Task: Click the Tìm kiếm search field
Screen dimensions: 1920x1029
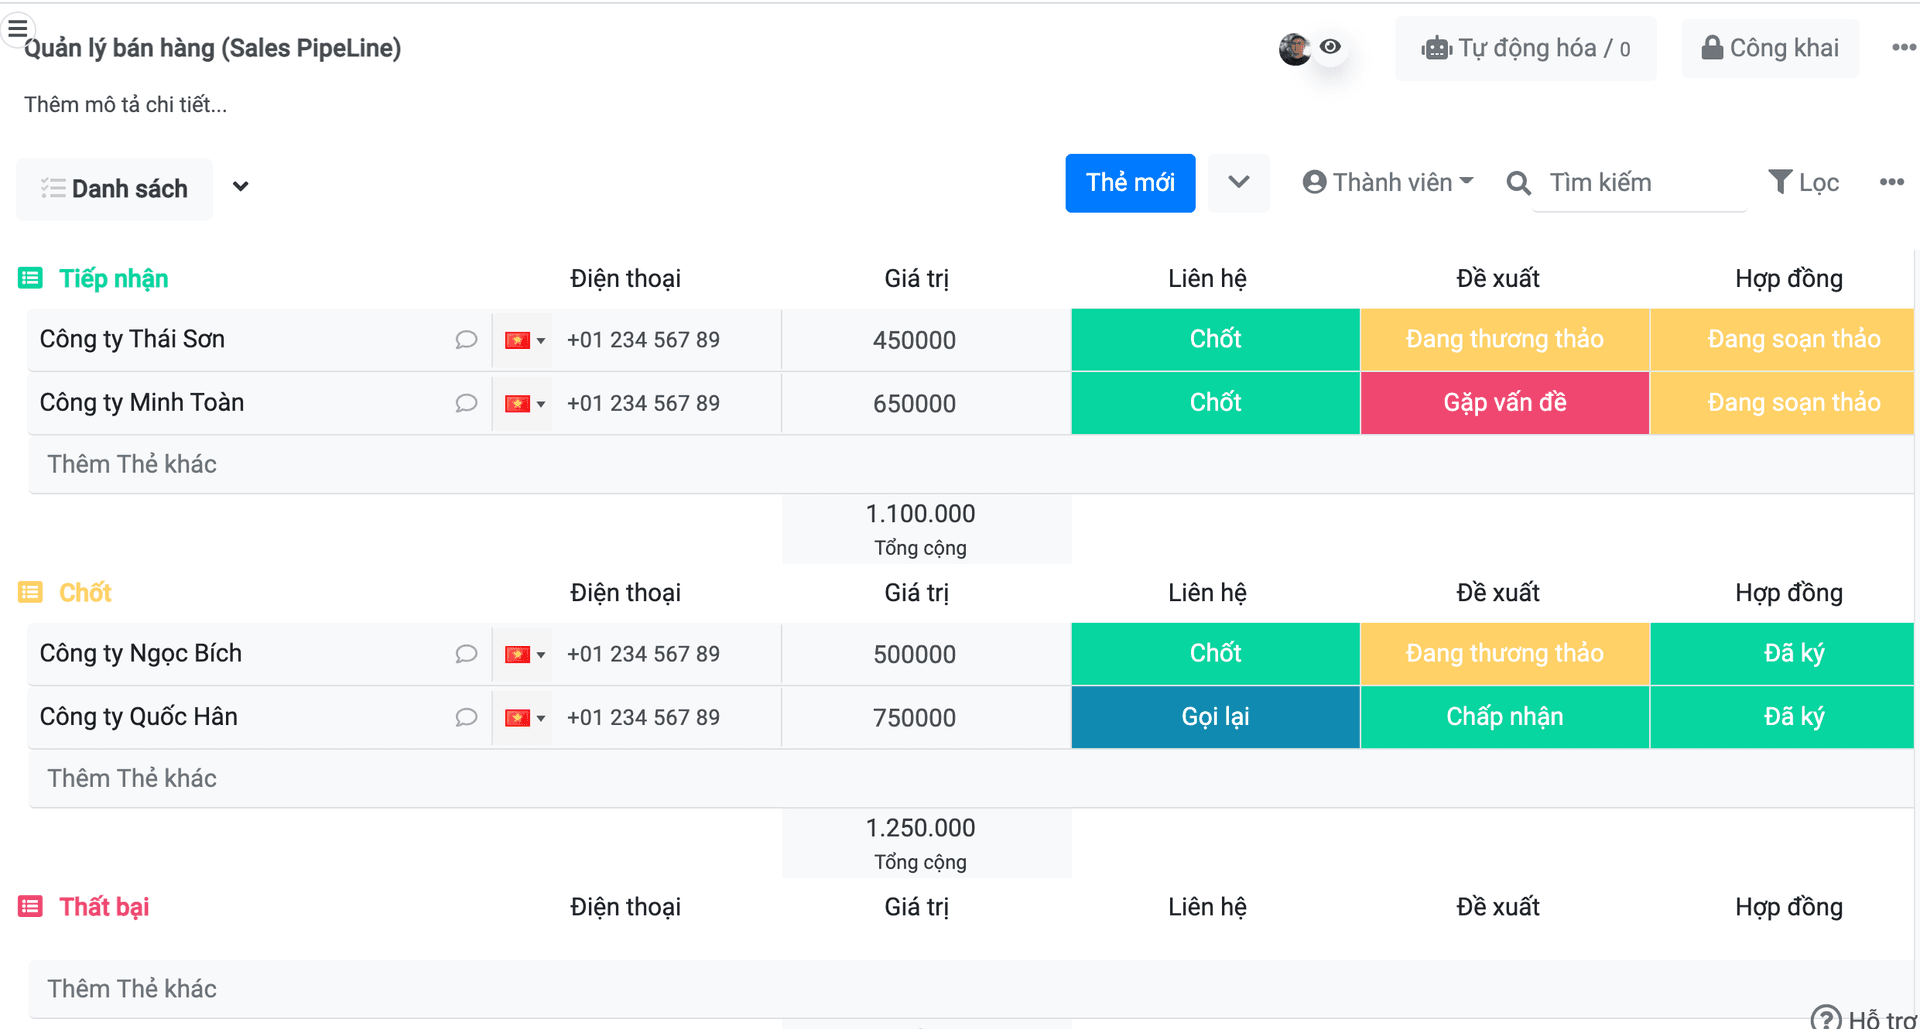Action: [1640, 183]
